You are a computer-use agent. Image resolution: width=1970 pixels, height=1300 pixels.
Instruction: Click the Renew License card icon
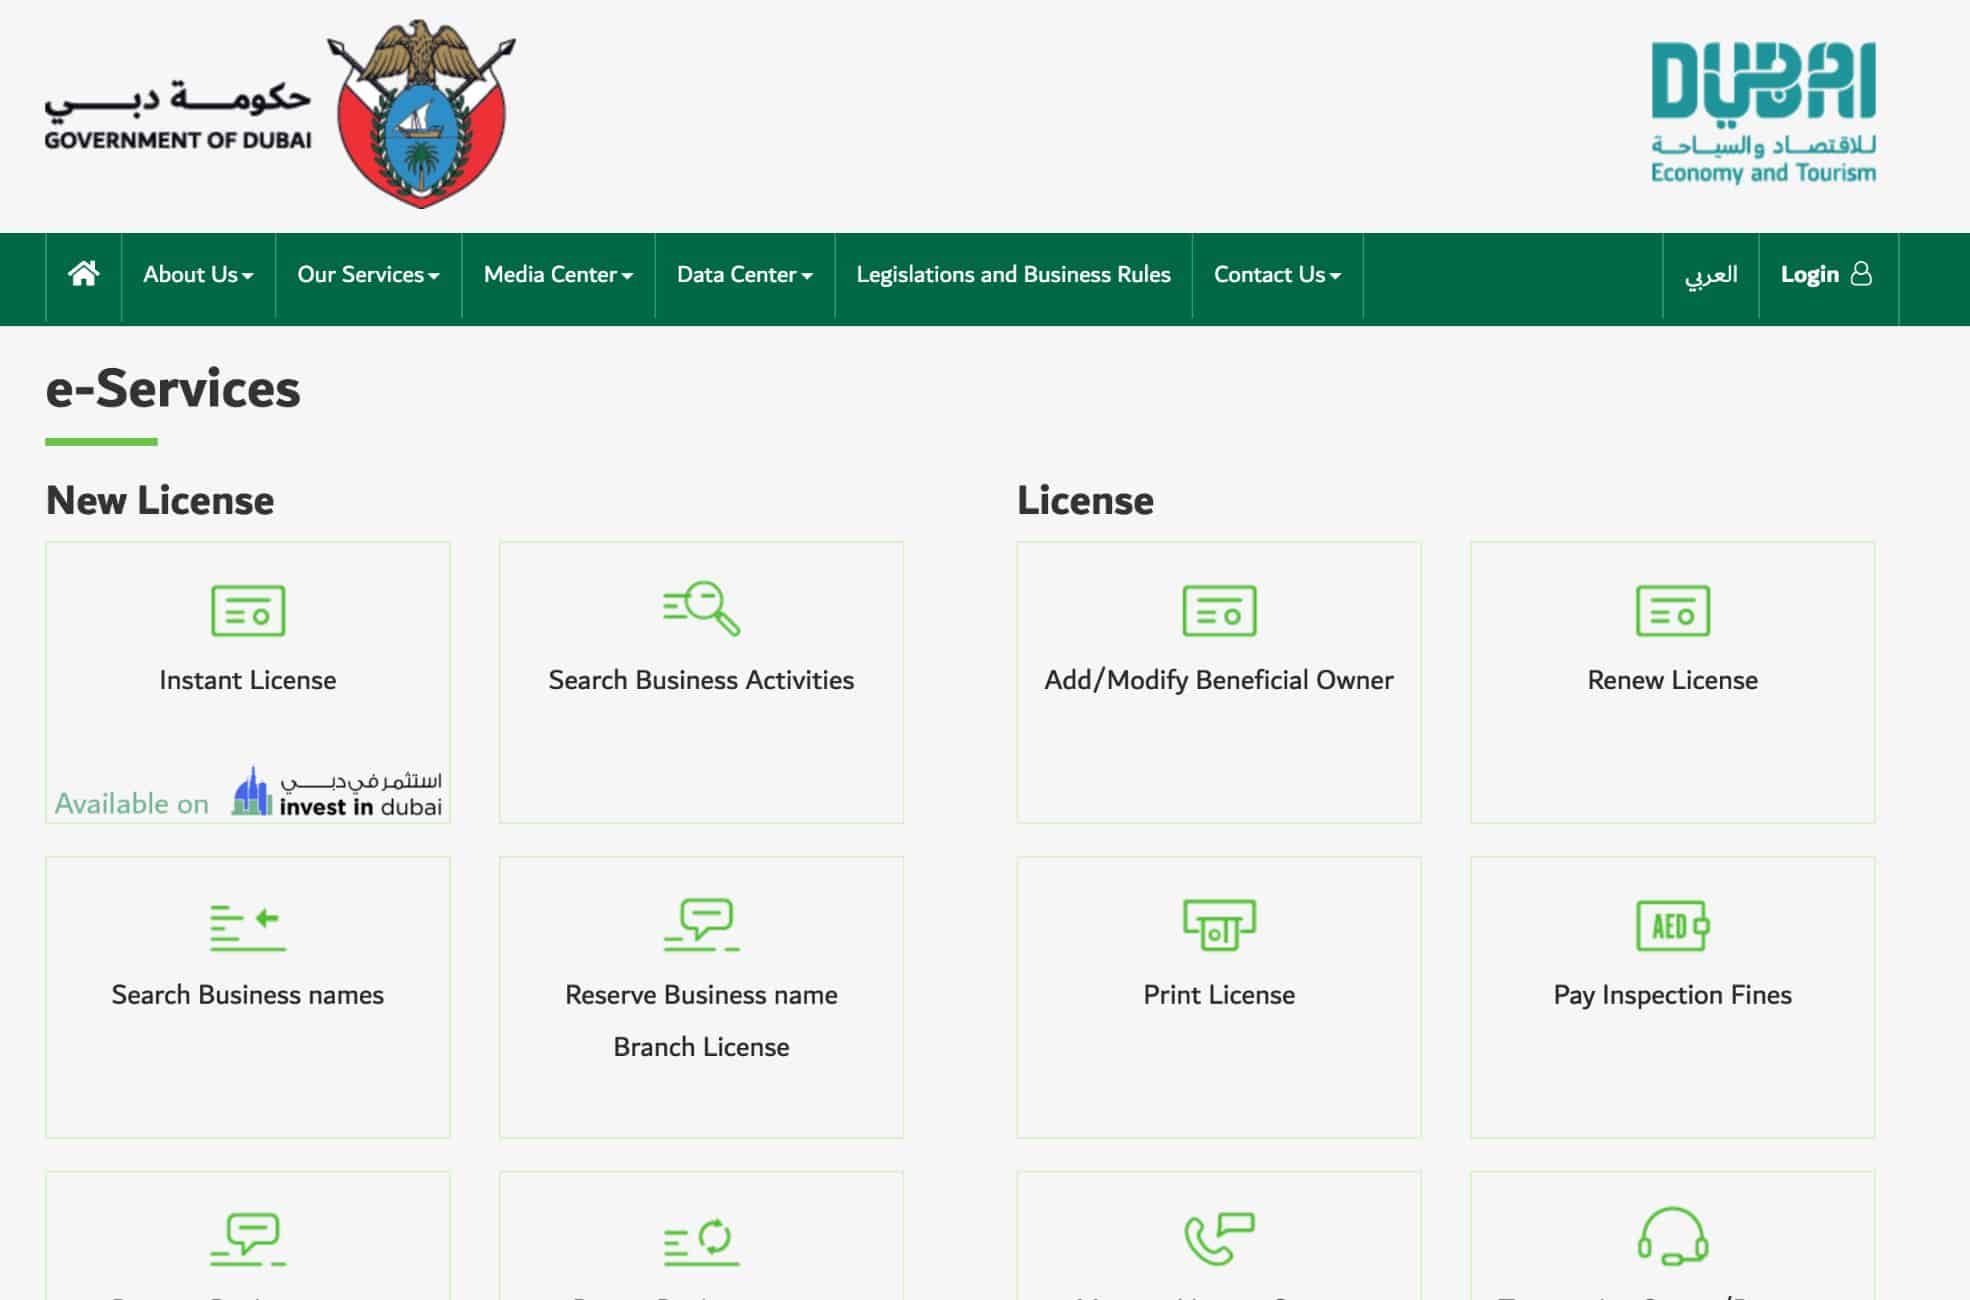tap(1672, 612)
